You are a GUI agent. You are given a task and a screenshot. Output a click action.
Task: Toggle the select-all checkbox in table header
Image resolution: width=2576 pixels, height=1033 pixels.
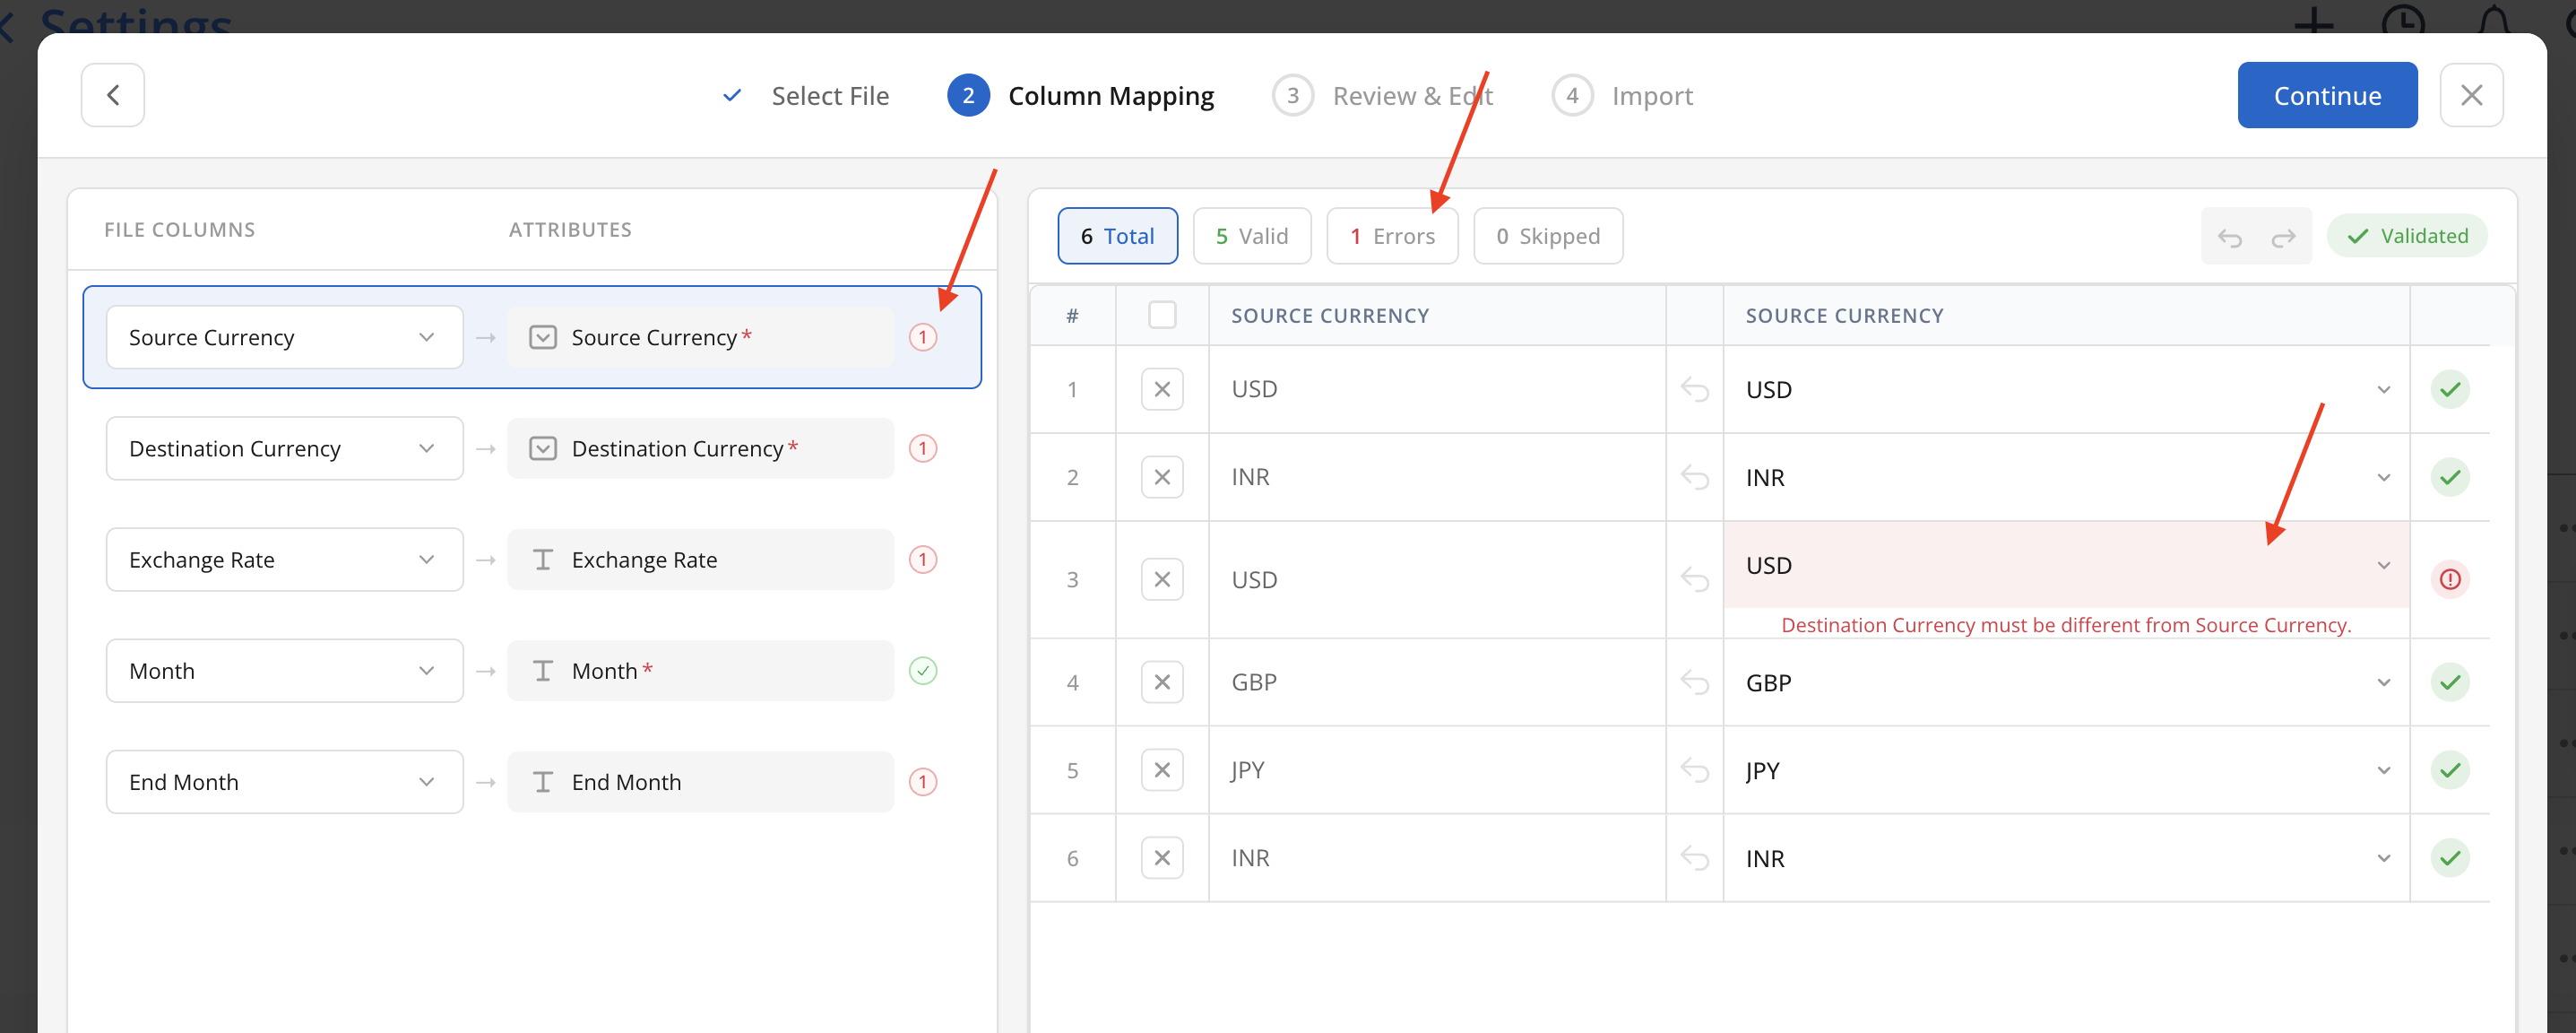(1161, 315)
